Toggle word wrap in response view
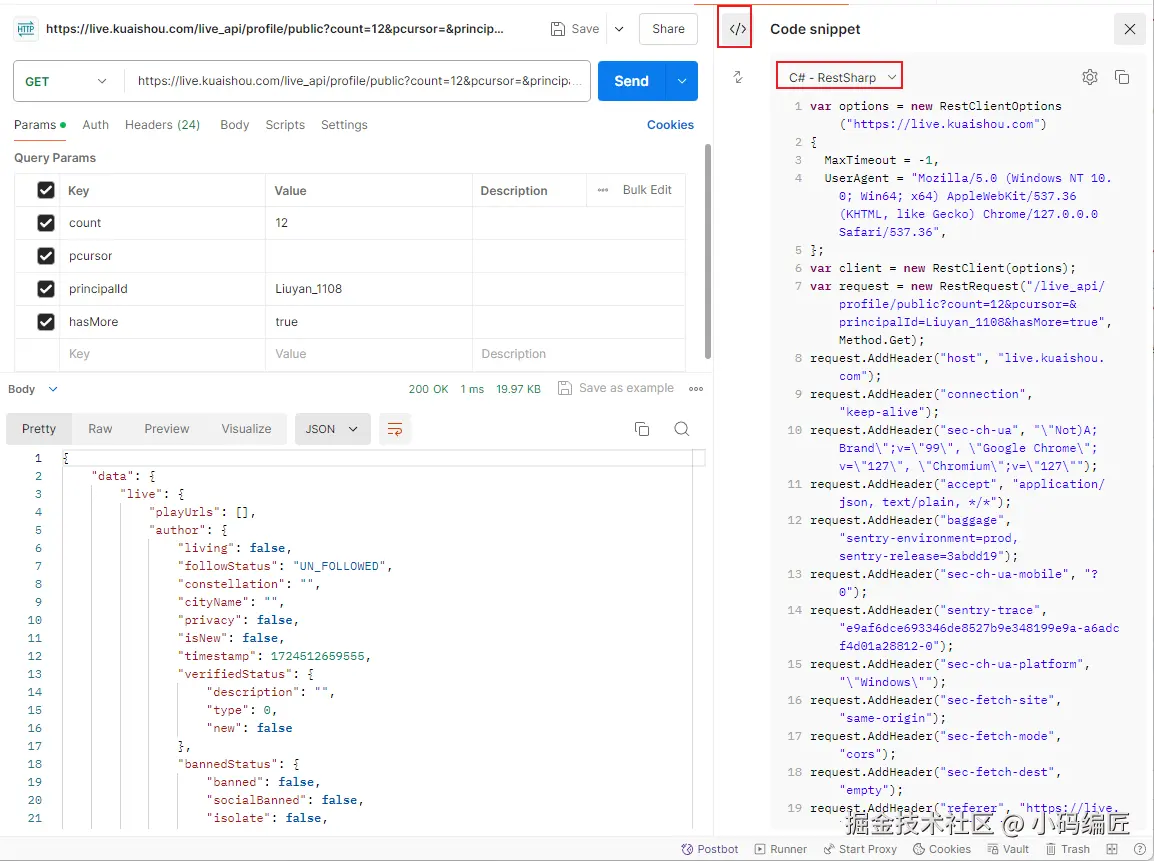The width and height of the screenshot is (1154, 861). tap(394, 429)
